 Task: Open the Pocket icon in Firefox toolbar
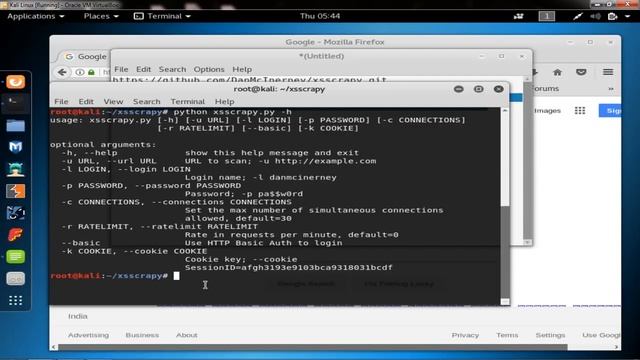[x=581, y=72]
